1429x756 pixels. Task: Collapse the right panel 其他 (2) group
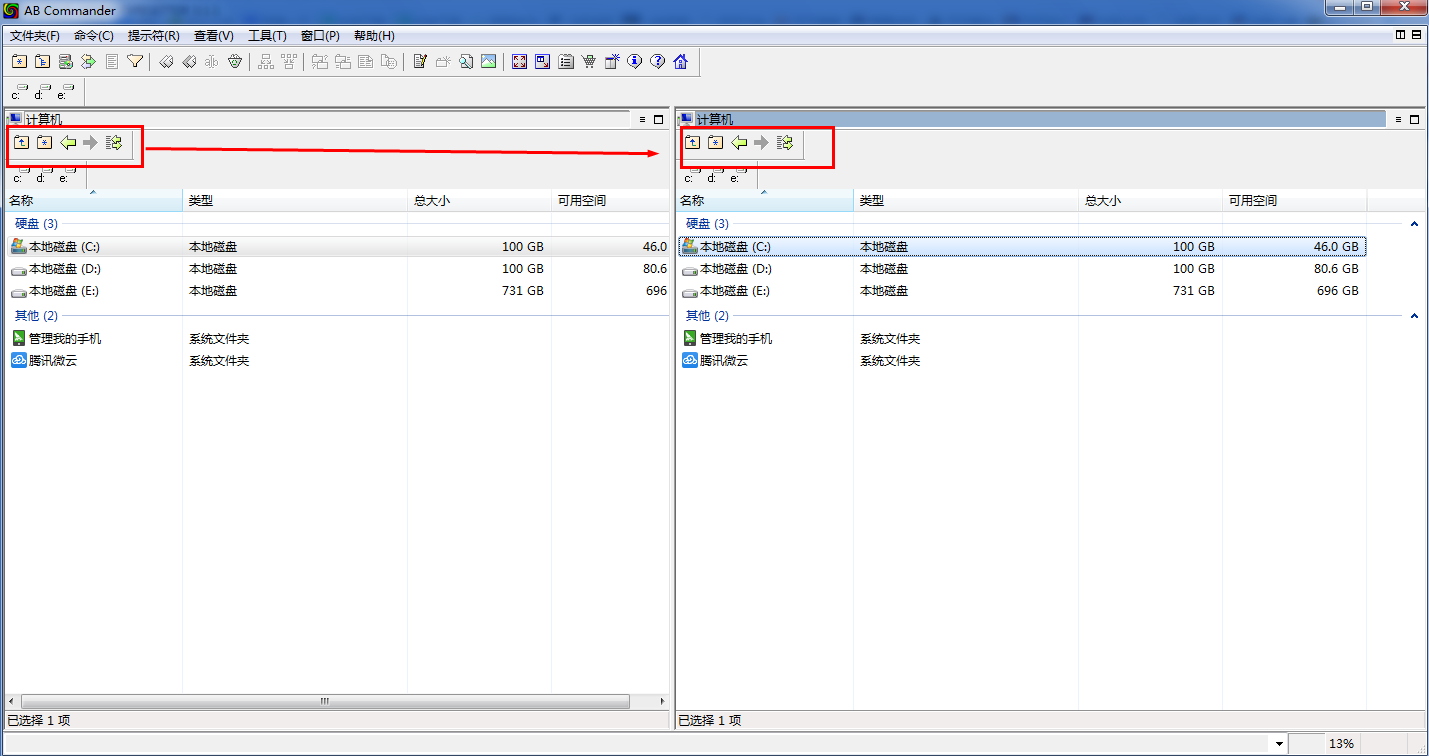tap(1414, 316)
